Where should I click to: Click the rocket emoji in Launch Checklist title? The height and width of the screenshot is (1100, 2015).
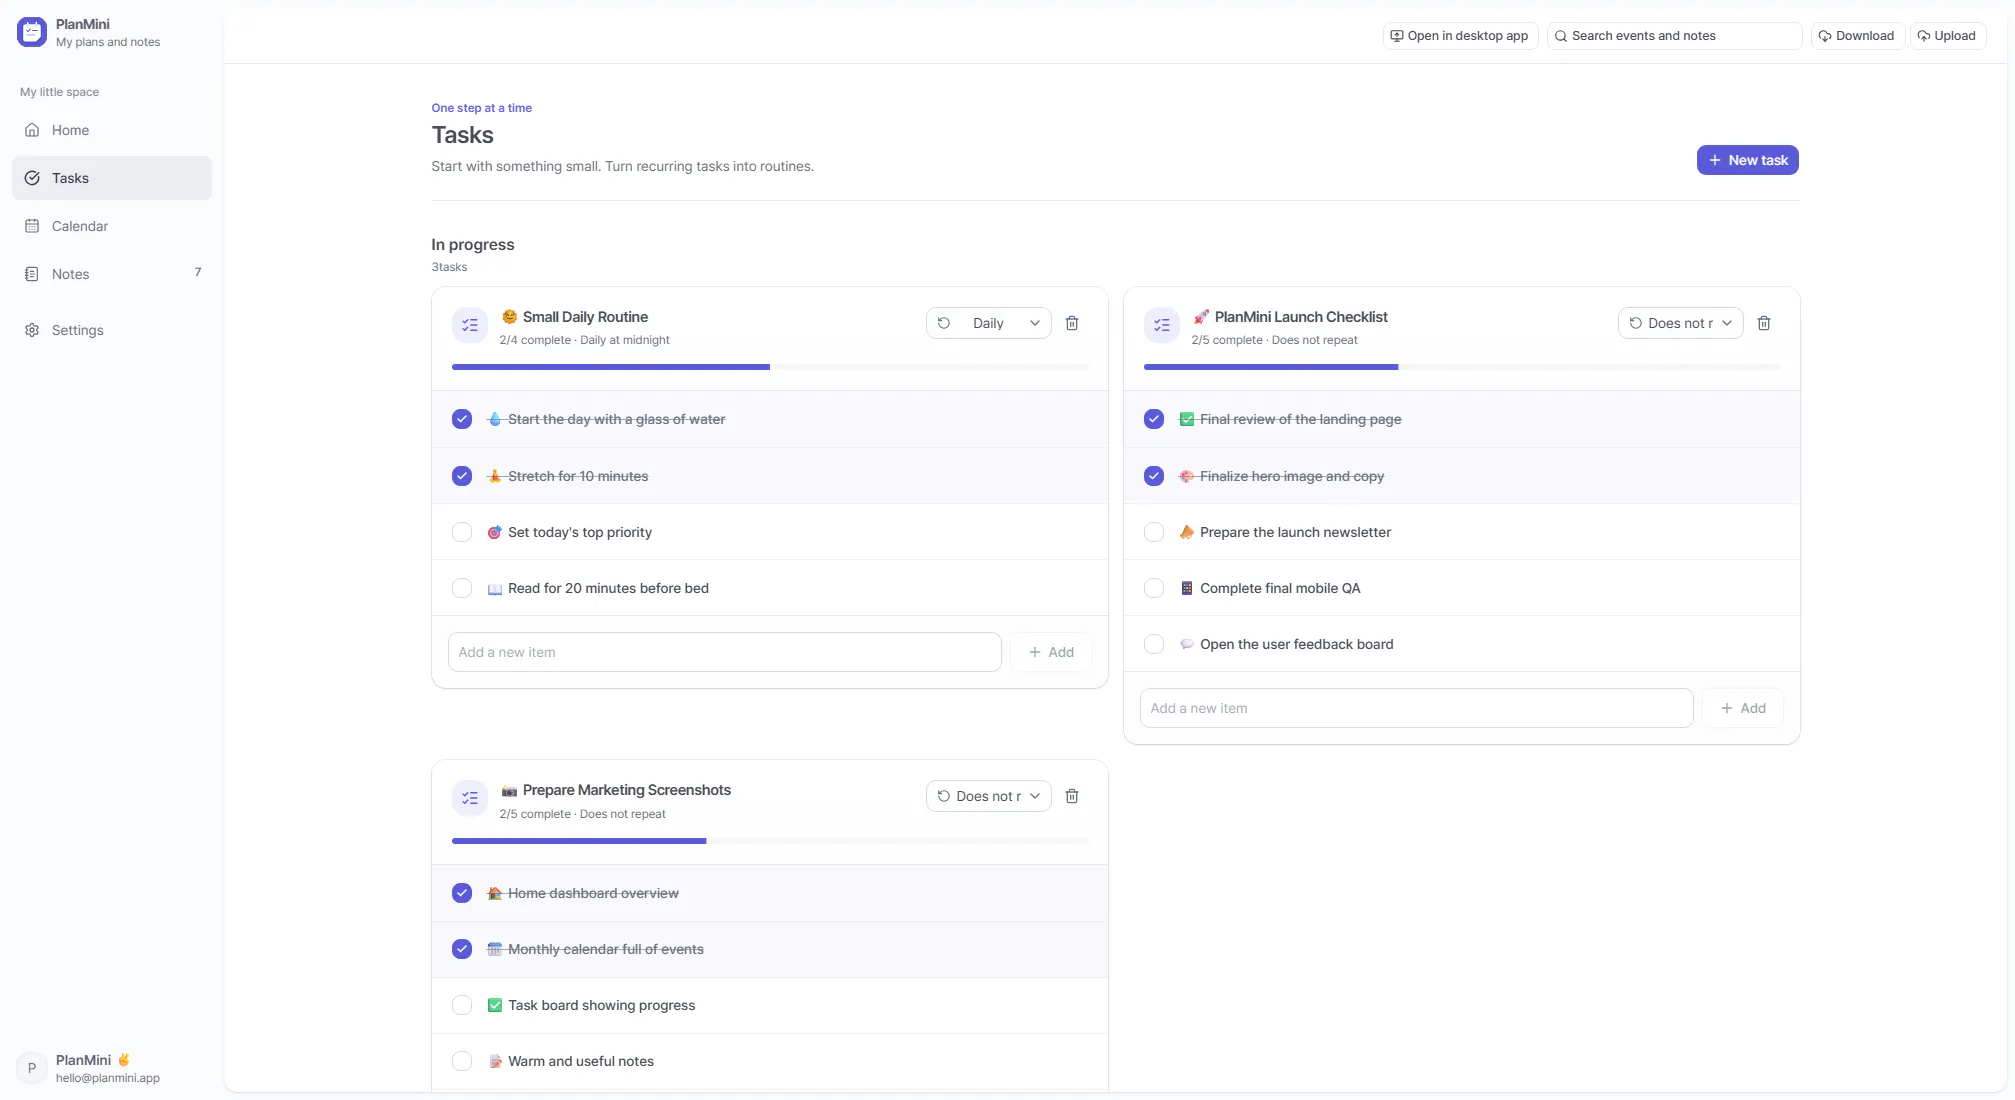[1201, 317]
